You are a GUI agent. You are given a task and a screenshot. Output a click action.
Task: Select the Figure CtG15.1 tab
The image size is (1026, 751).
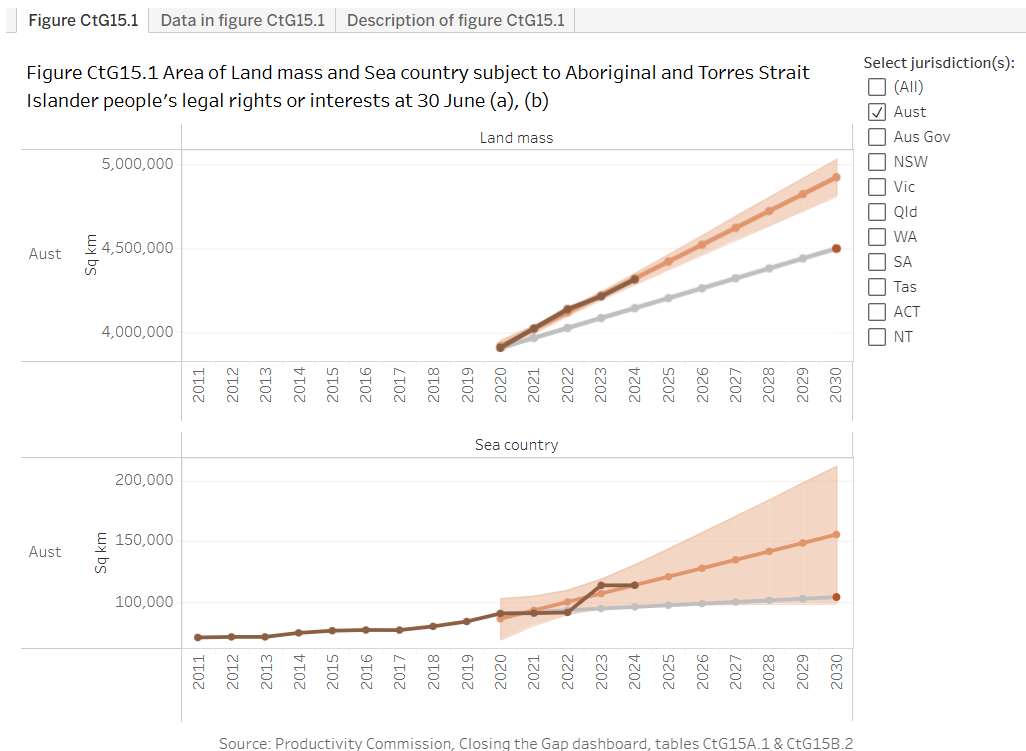click(x=83, y=20)
